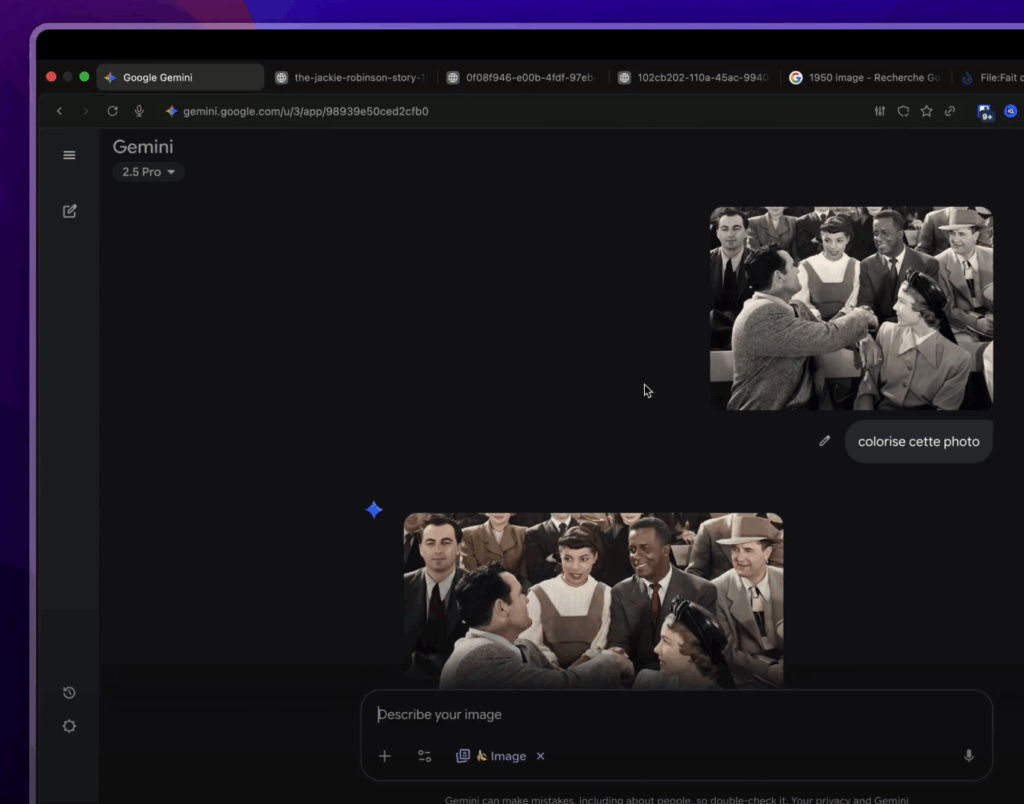Reload the page with the refresh button
Viewport: 1024px width, 804px height.
pos(112,111)
